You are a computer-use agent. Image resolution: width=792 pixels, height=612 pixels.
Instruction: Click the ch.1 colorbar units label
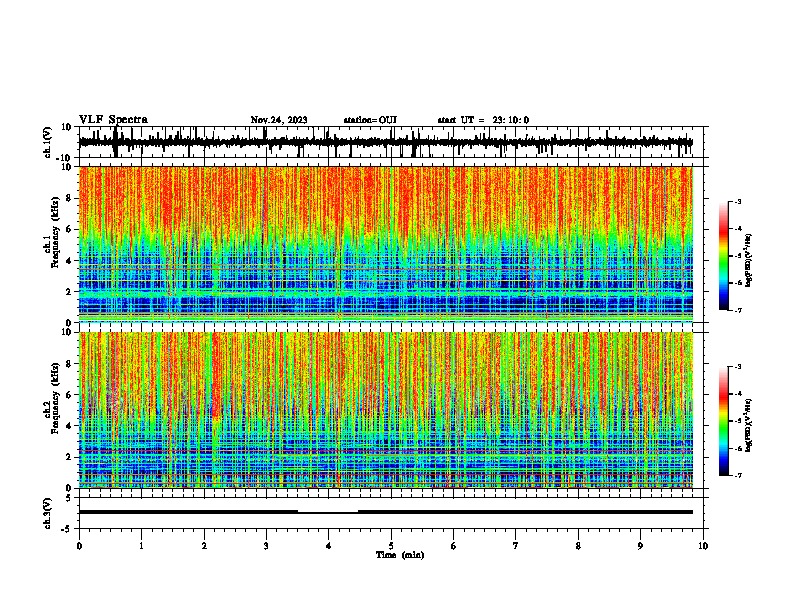click(x=749, y=261)
